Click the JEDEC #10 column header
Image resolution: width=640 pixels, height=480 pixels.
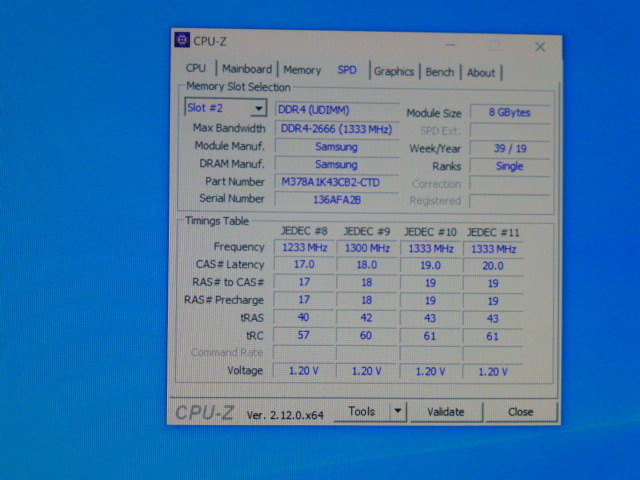tap(430, 232)
